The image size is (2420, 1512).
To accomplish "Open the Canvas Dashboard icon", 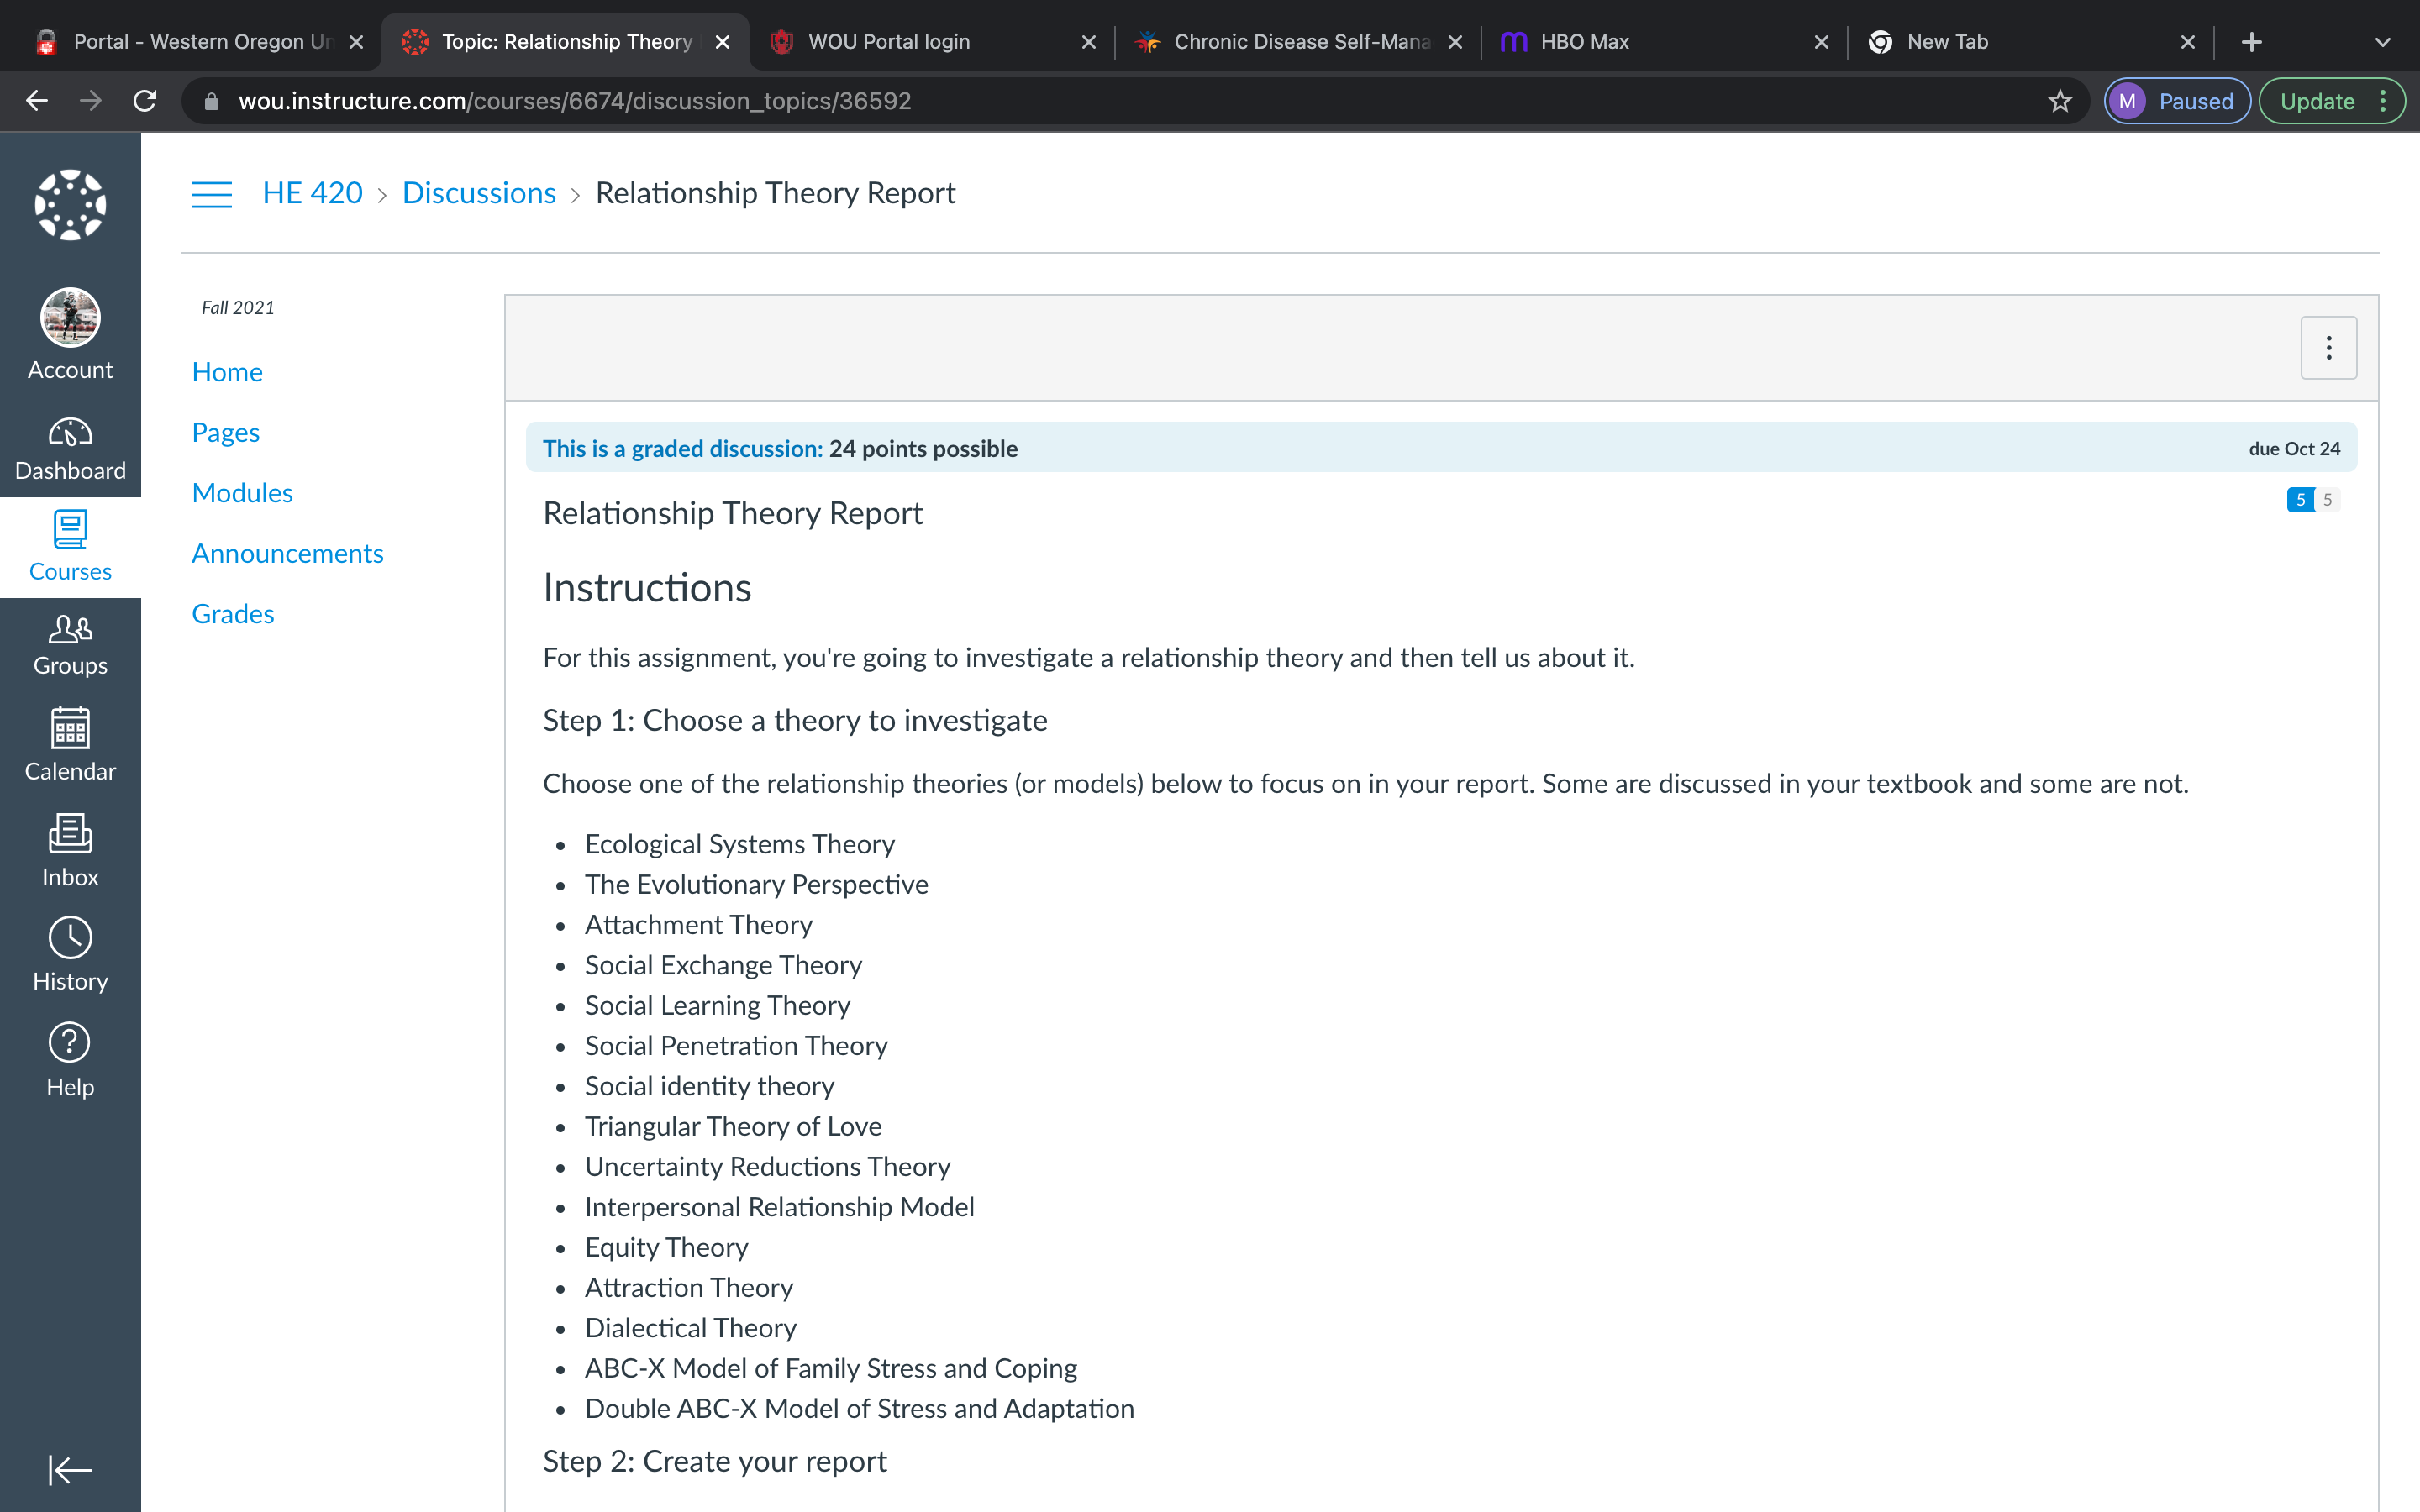I will pyautogui.click(x=70, y=433).
